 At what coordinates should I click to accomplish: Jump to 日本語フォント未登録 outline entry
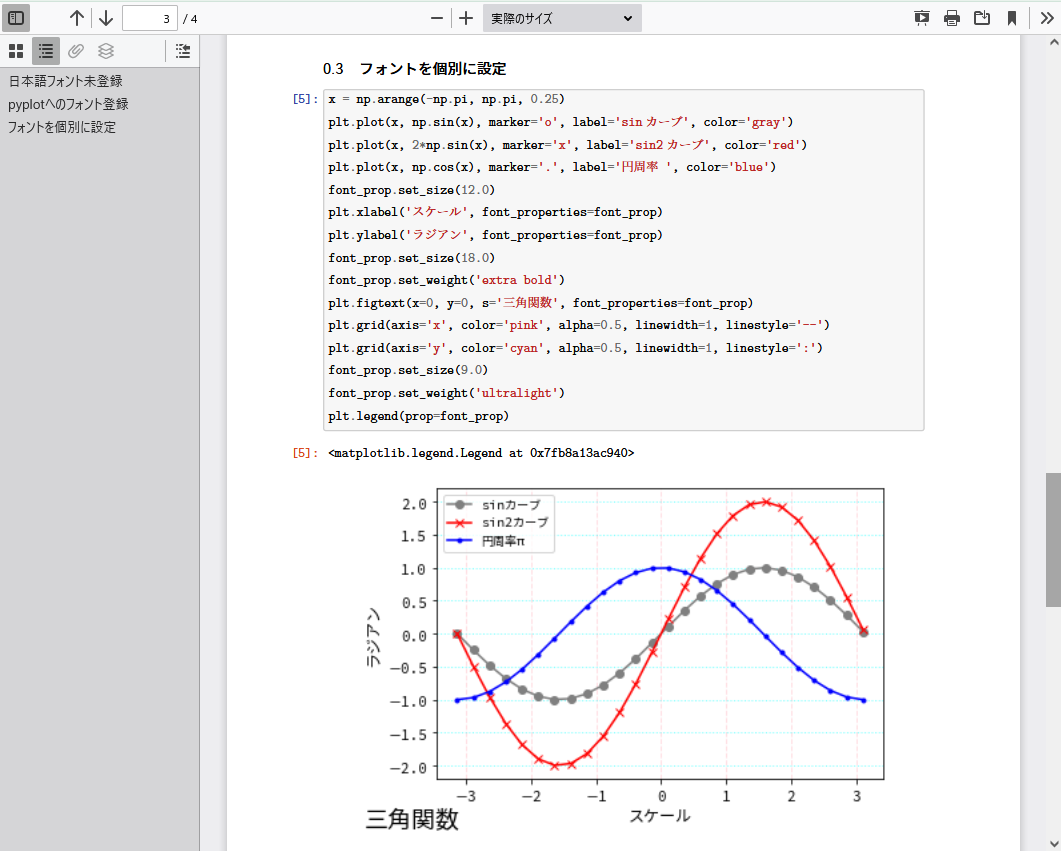[x=67, y=80]
